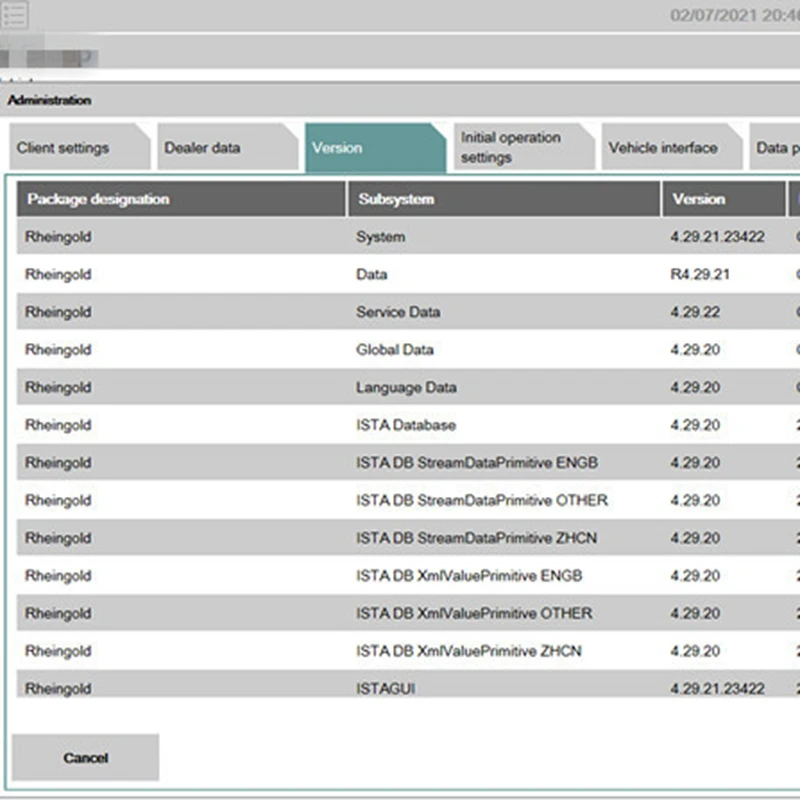This screenshot has height=800, width=800.
Task: Select the Language Data row
Action: (408, 387)
